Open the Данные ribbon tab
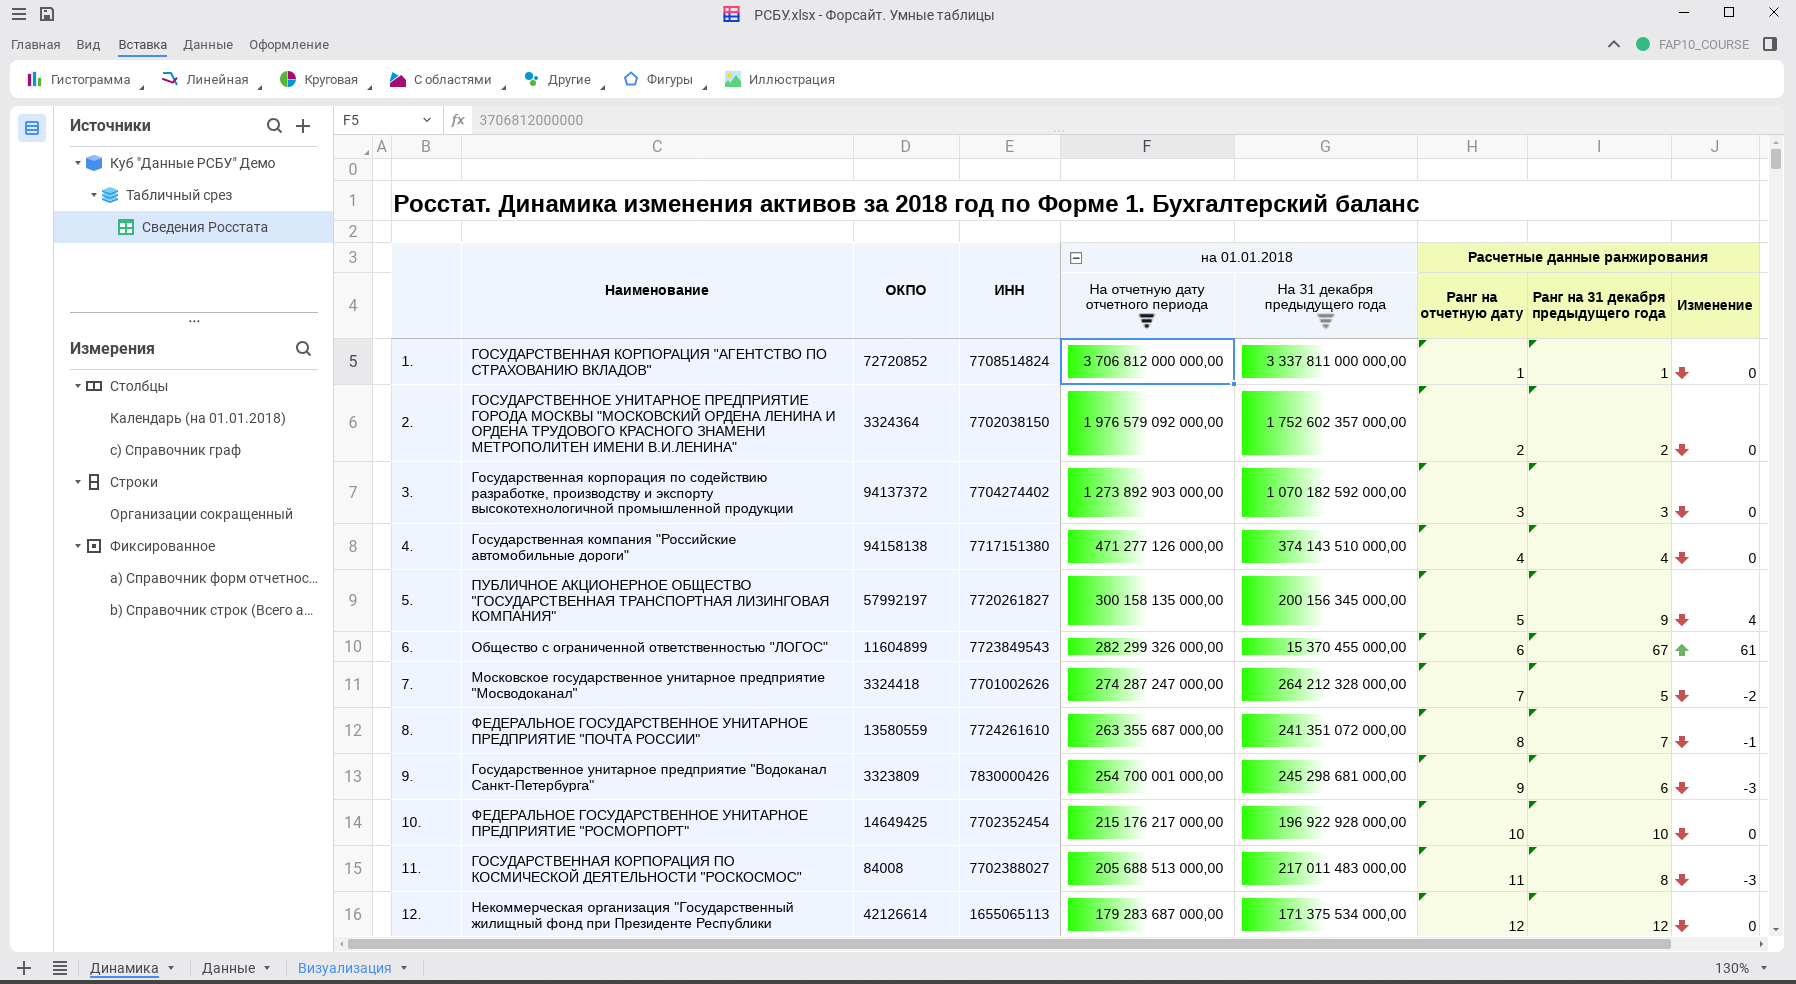 208,45
